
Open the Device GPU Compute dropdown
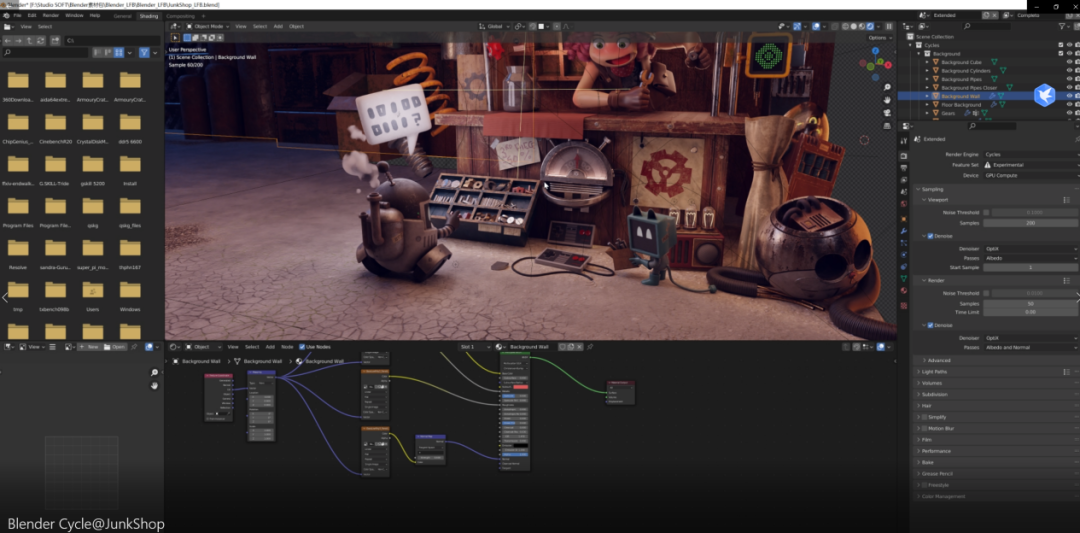pos(1031,175)
